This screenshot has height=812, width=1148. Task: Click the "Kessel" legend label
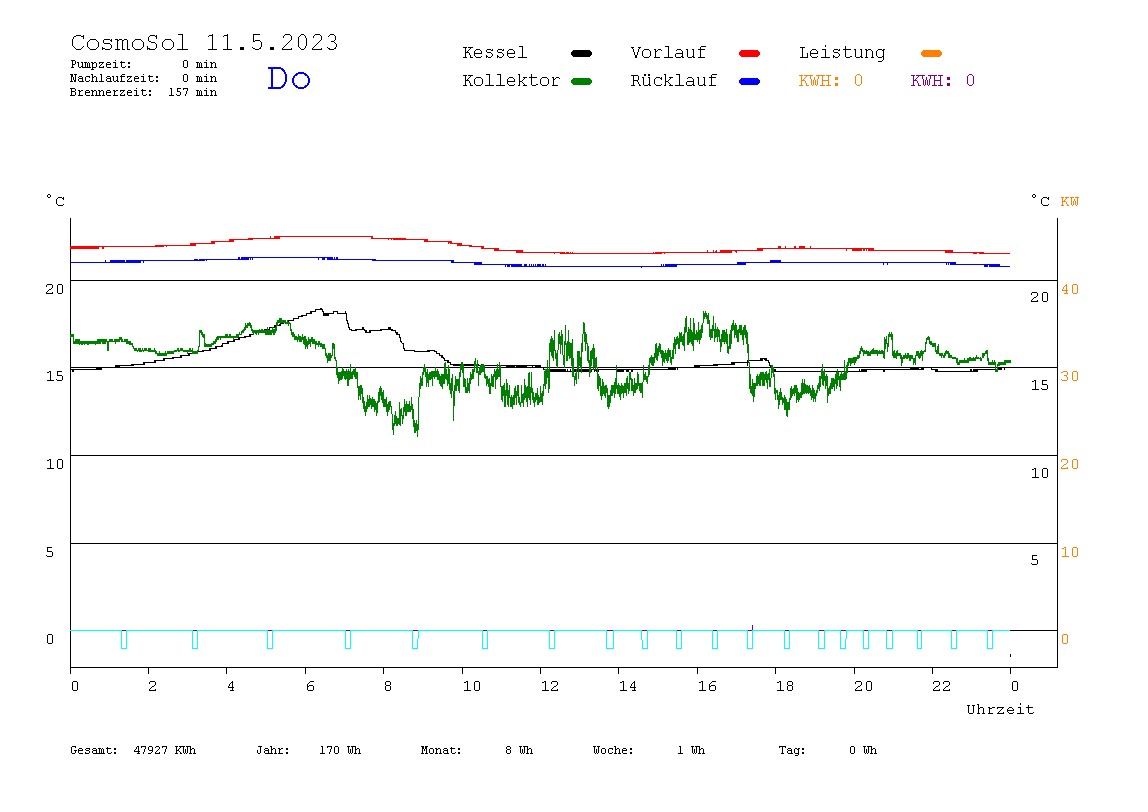(495, 53)
